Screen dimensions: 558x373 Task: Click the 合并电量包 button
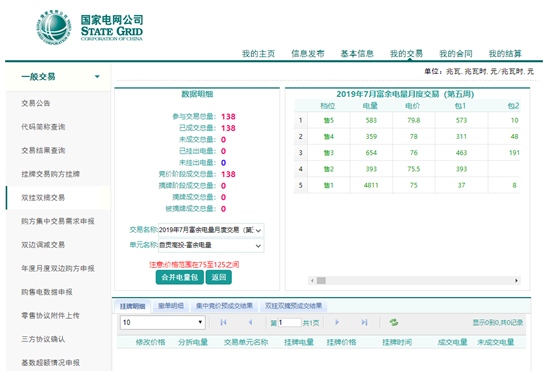180,277
